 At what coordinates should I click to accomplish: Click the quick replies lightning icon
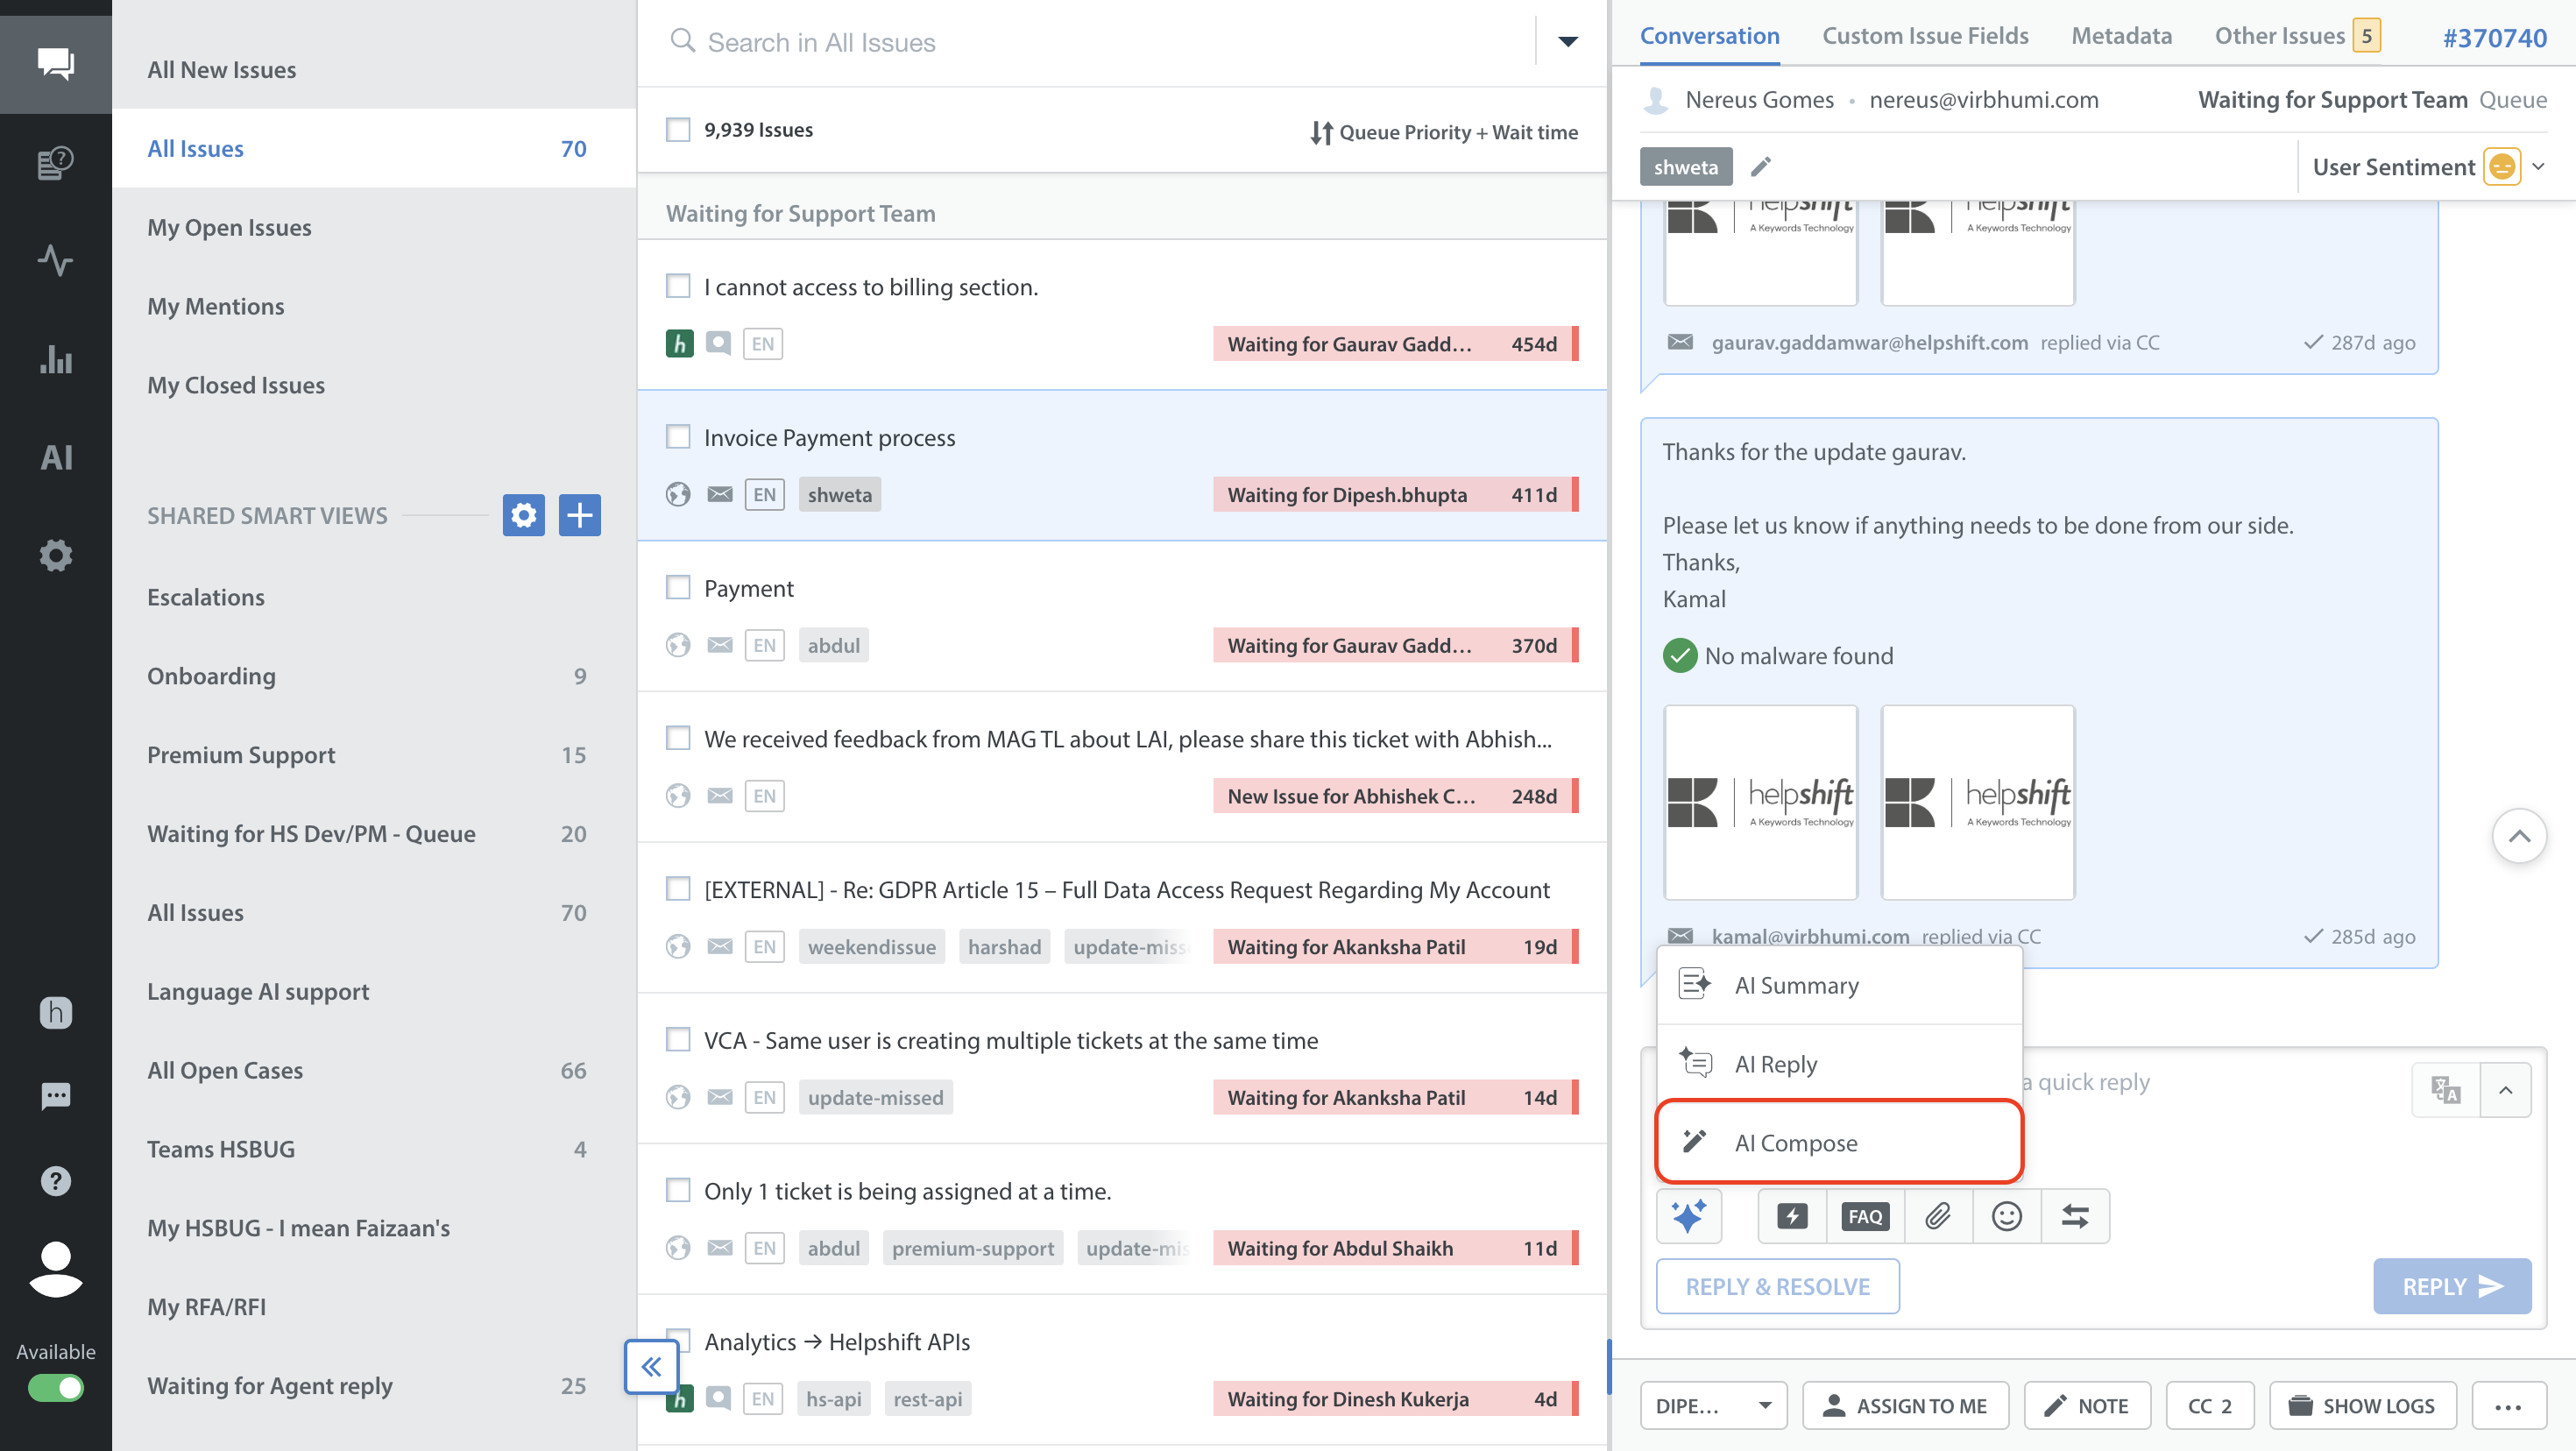coord(1792,1216)
